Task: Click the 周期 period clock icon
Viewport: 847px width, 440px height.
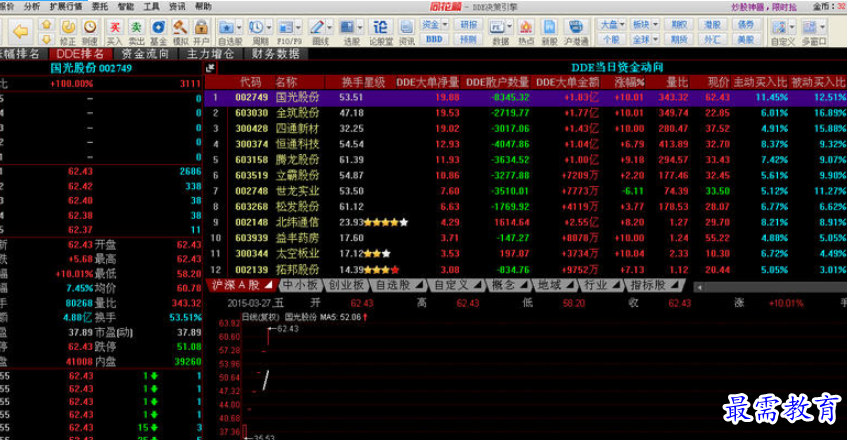Action: tap(257, 27)
